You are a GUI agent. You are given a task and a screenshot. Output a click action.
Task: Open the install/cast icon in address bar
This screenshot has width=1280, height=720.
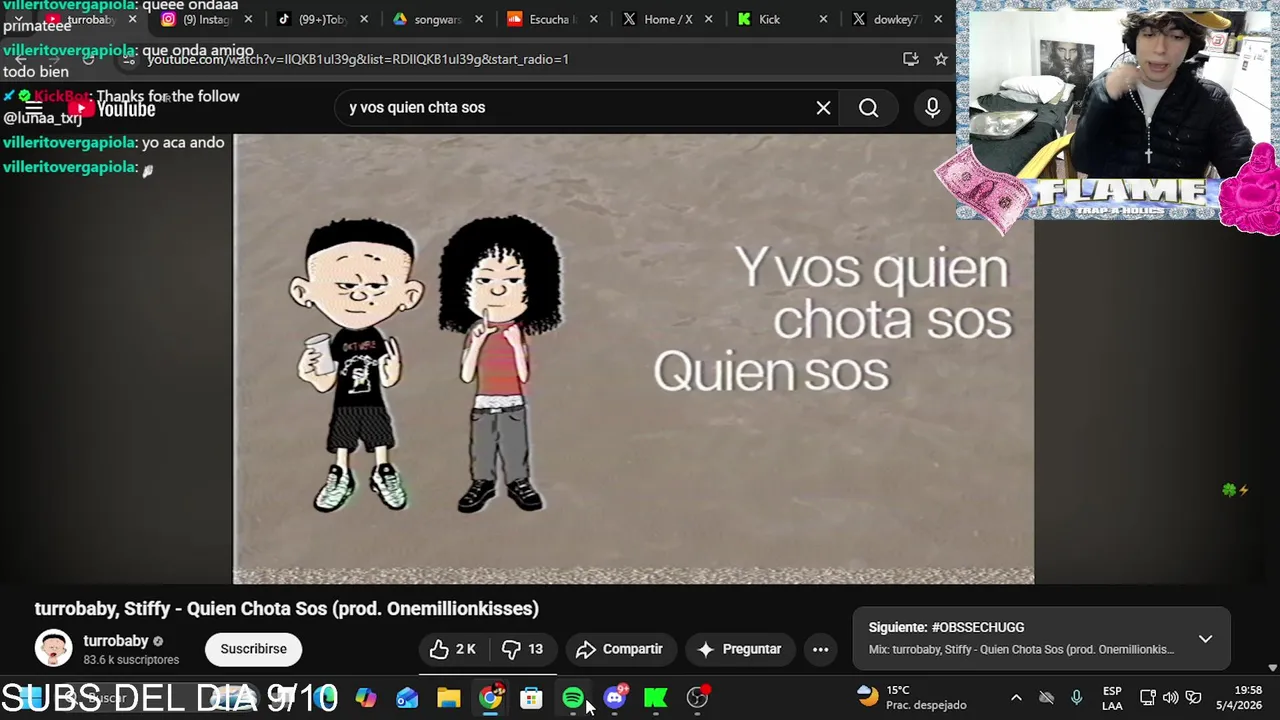tap(910, 59)
